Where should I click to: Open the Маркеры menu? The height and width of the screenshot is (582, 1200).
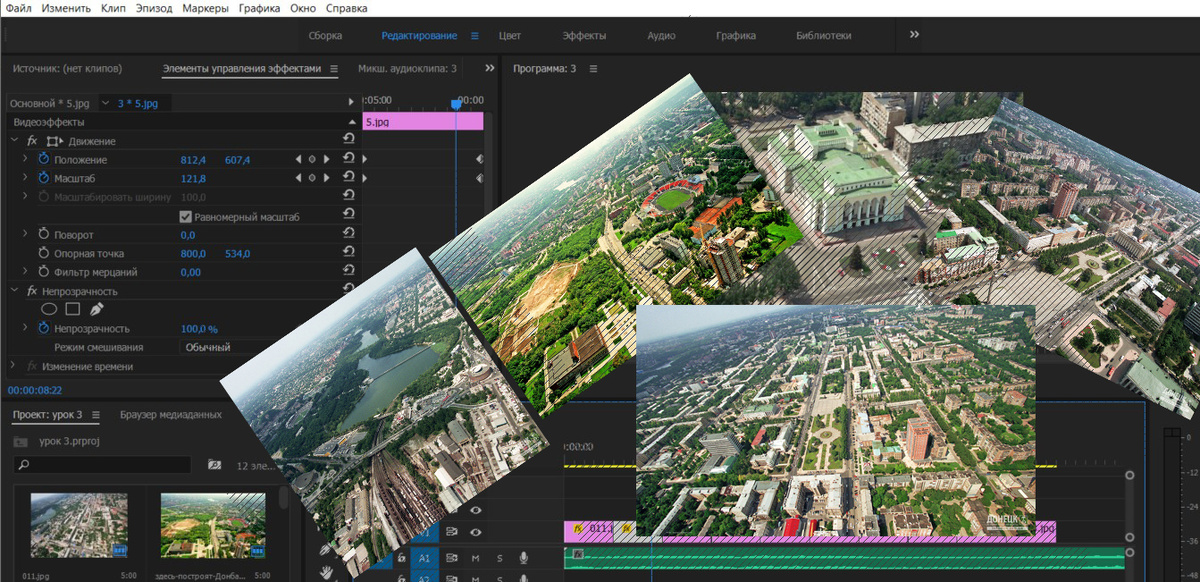[205, 8]
